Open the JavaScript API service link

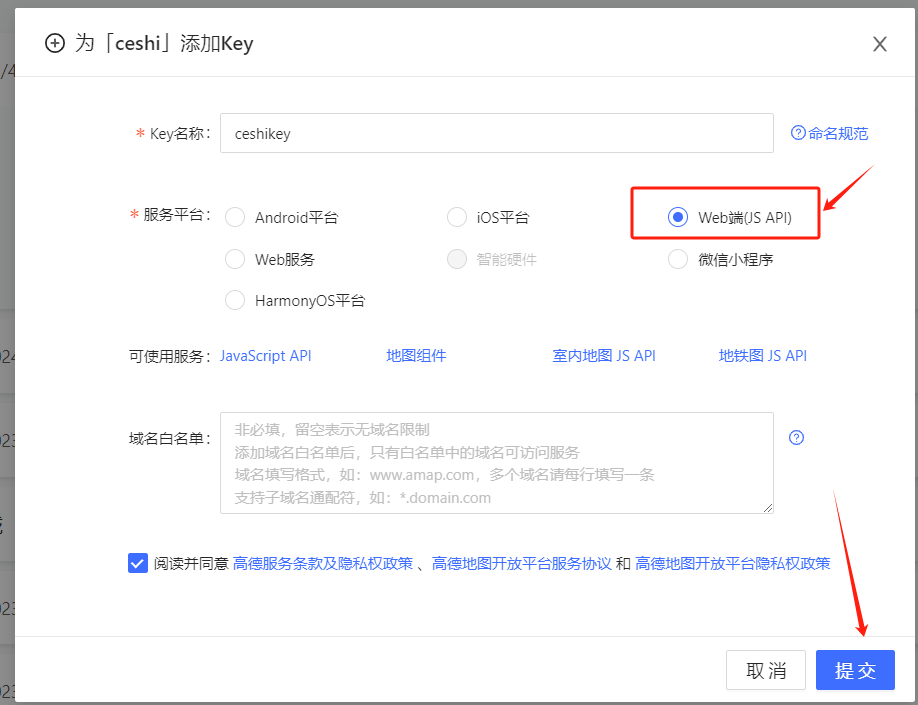coord(266,356)
